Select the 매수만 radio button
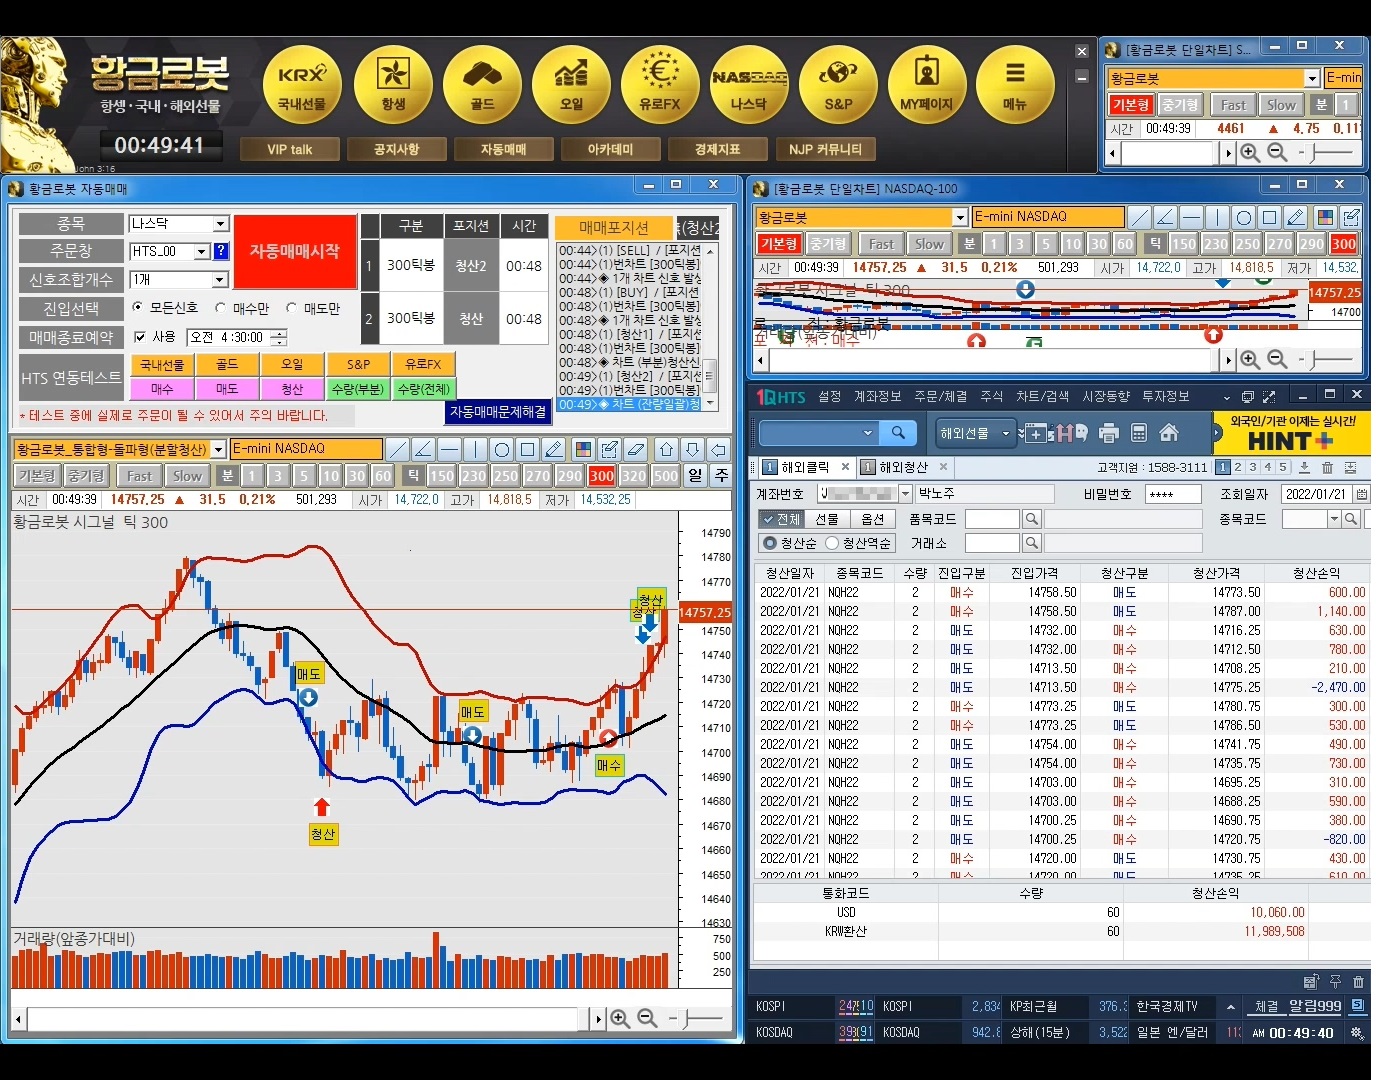Viewport: 1376px width, 1080px height. click(221, 309)
